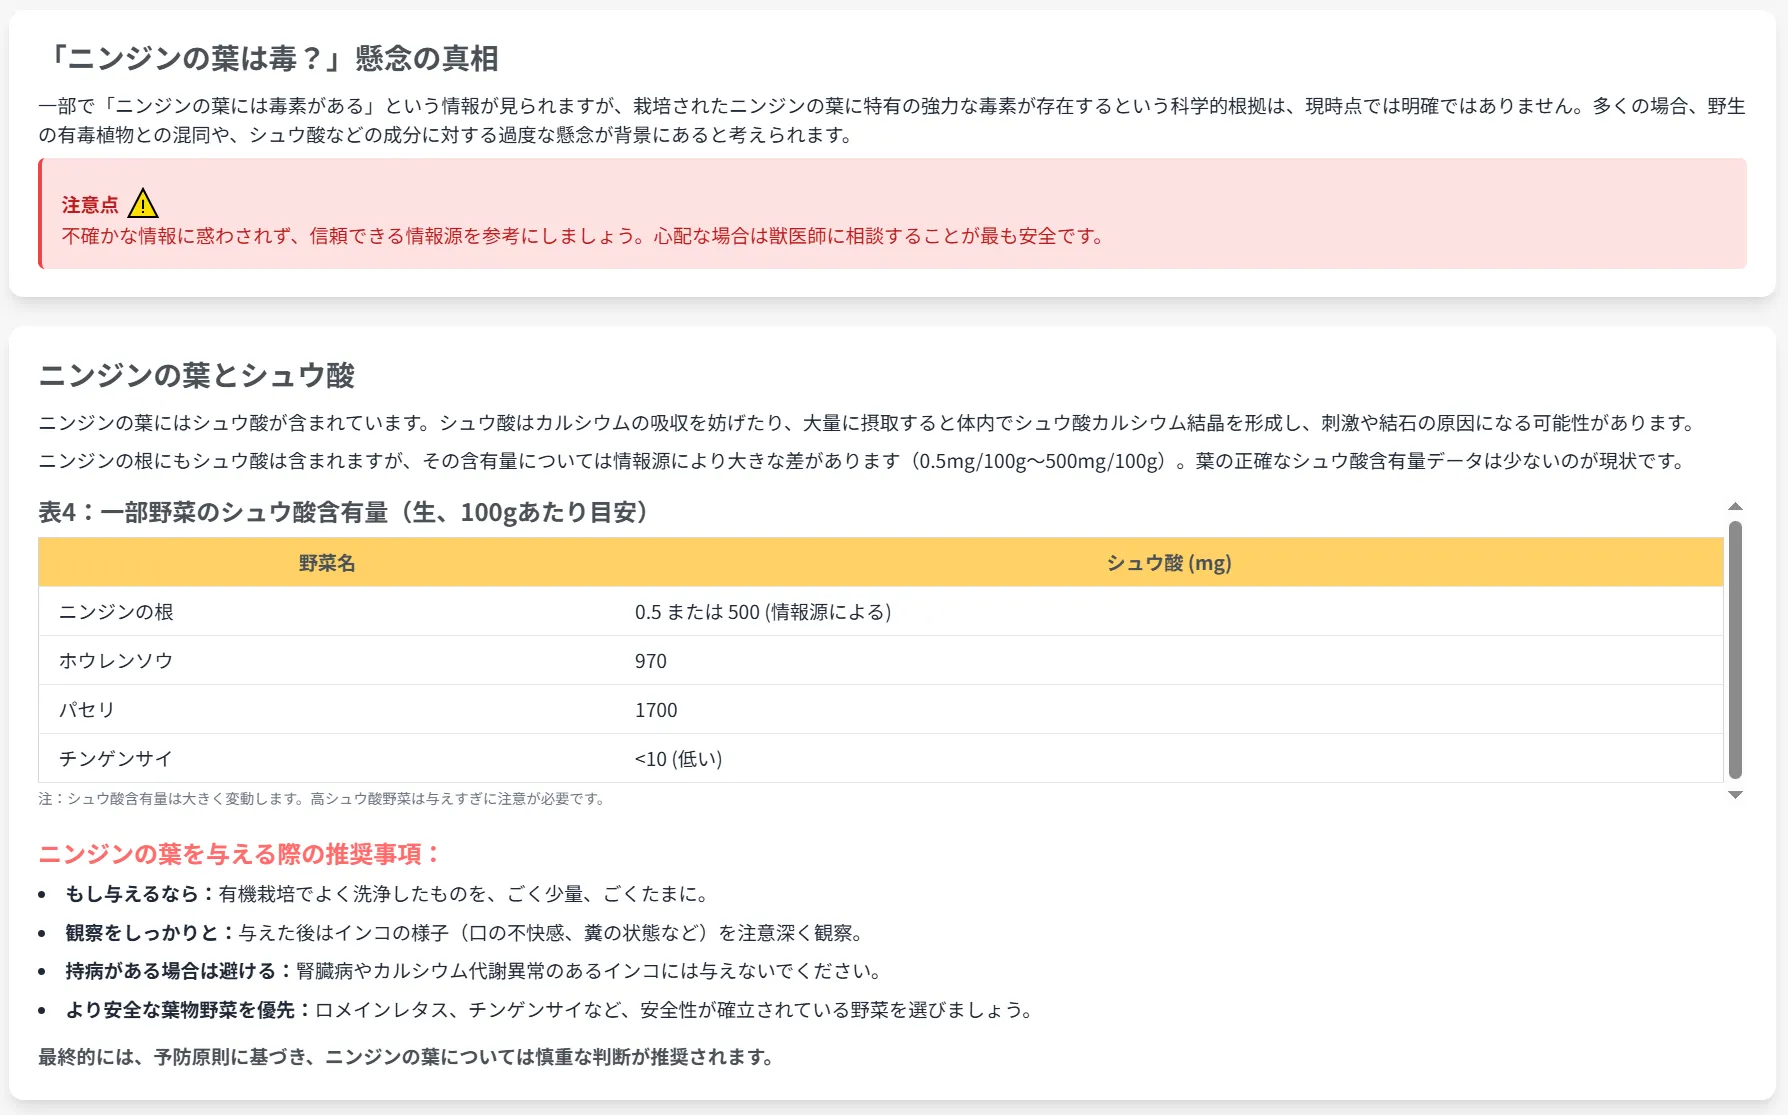Click the table scrollbar down arrow
The height and width of the screenshot is (1115, 1788).
[1735, 795]
